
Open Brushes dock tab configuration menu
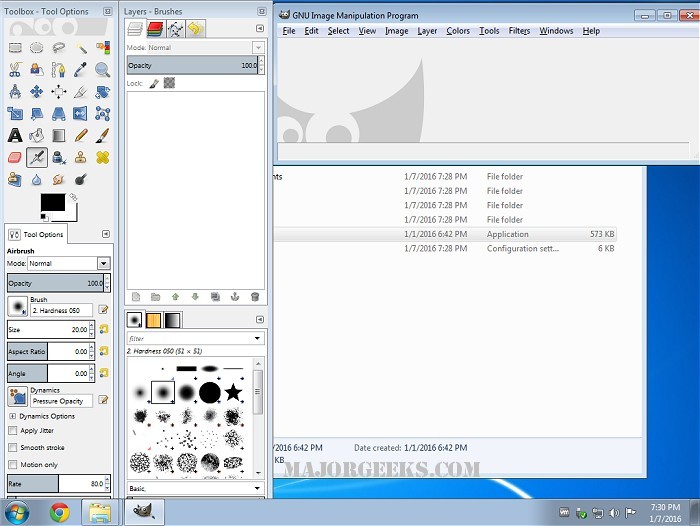pos(260,319)
